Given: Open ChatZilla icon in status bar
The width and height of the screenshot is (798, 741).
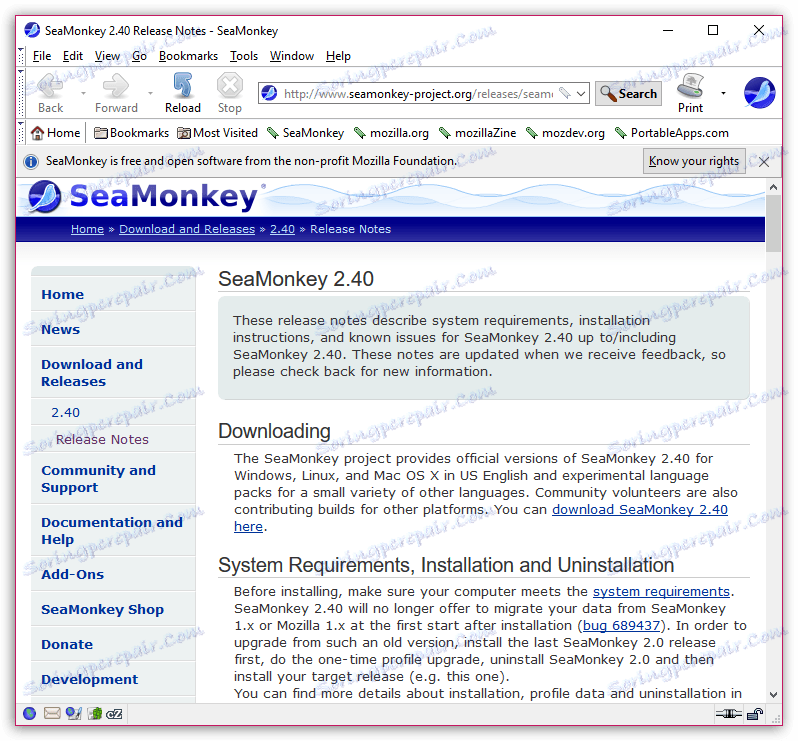Looking at the screenshot, I should 114,714.
